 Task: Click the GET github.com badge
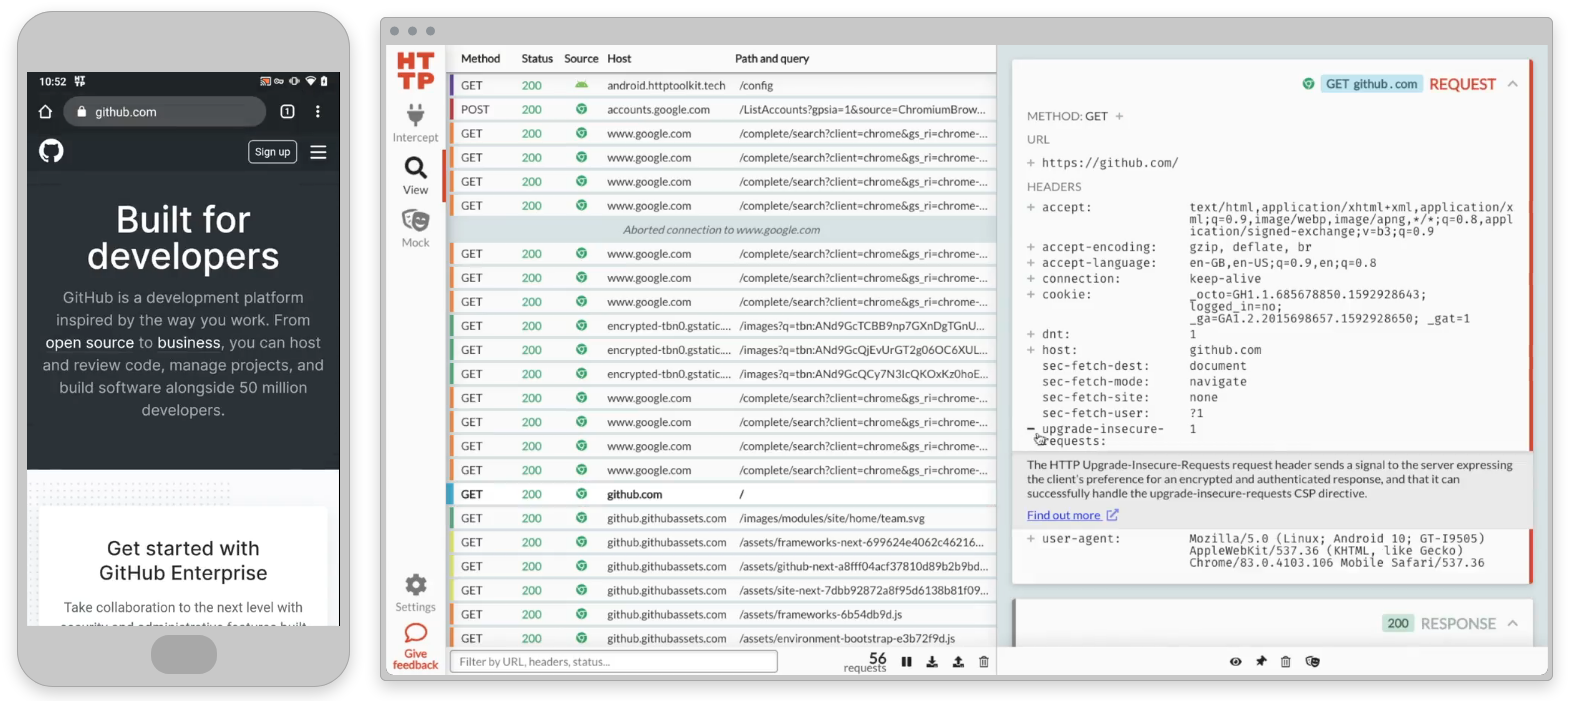pyautogui.click(x=1371, y=84)
